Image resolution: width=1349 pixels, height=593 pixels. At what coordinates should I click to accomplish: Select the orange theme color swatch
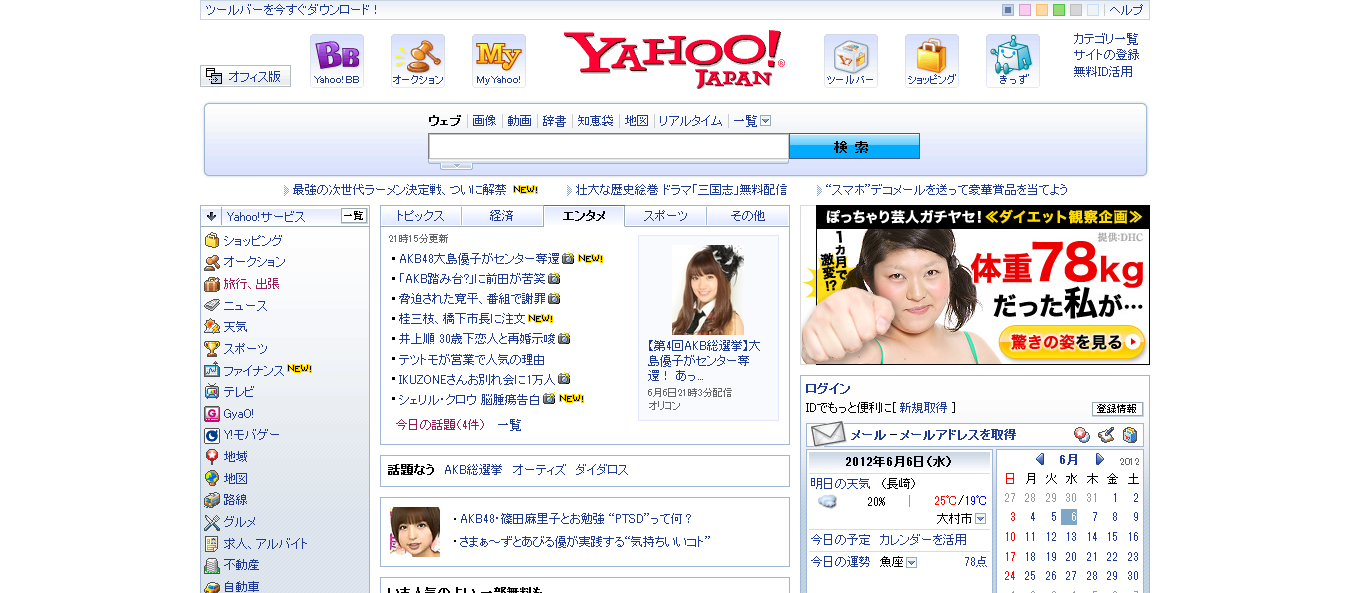(x=1042, y=10)
